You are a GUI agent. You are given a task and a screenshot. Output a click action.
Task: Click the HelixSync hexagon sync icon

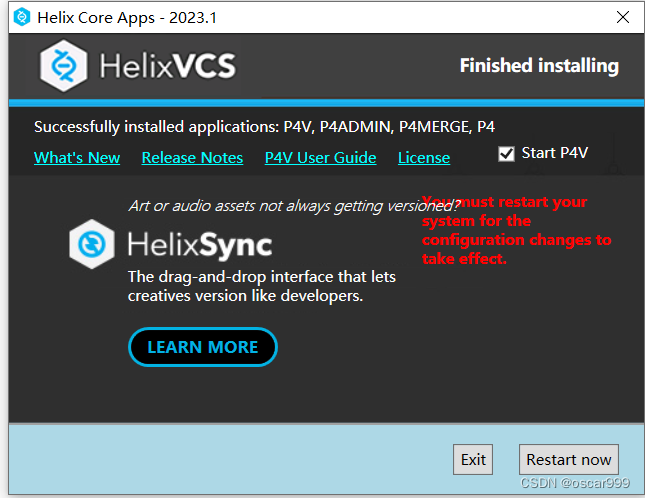coord(92,244)
